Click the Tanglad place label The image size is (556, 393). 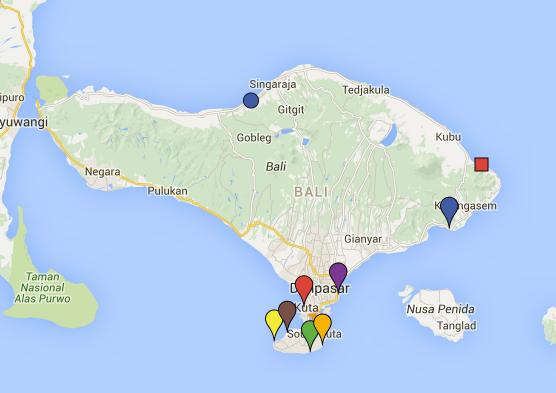(456, 326)
